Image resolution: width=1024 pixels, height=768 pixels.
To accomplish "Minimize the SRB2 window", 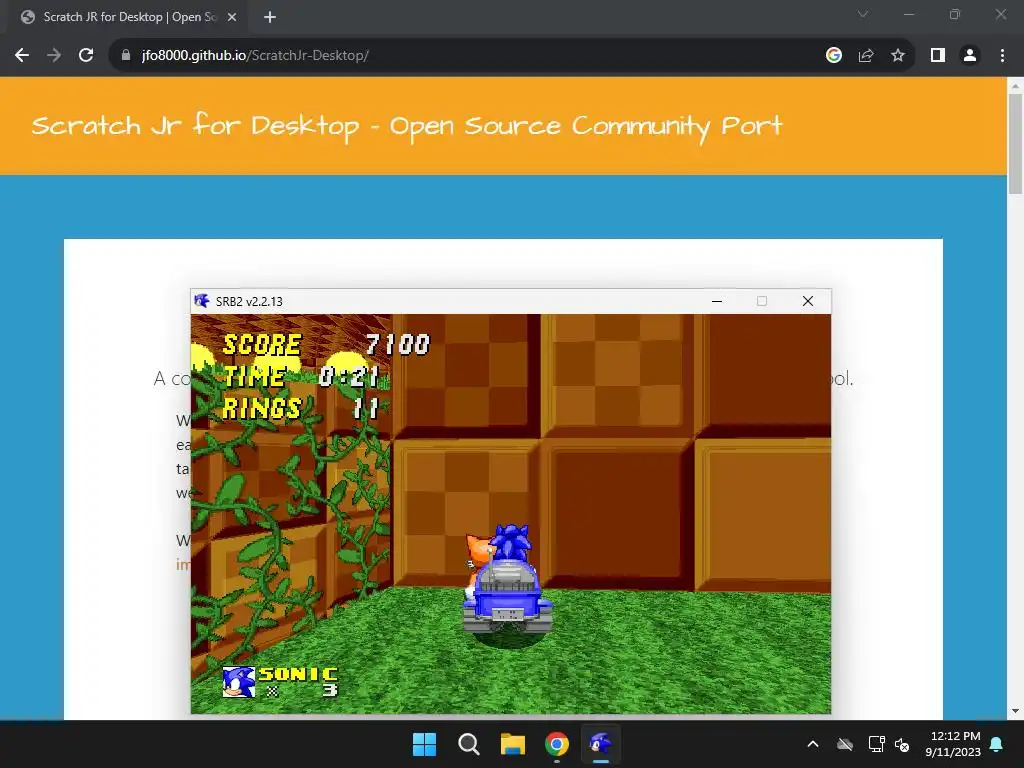I will (716, 301).
